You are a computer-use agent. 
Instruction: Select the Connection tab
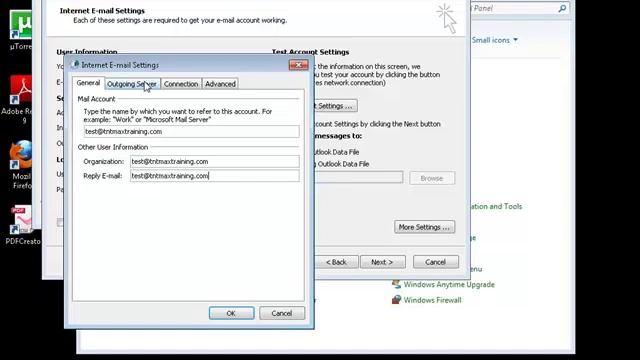(x=181, y=84)
